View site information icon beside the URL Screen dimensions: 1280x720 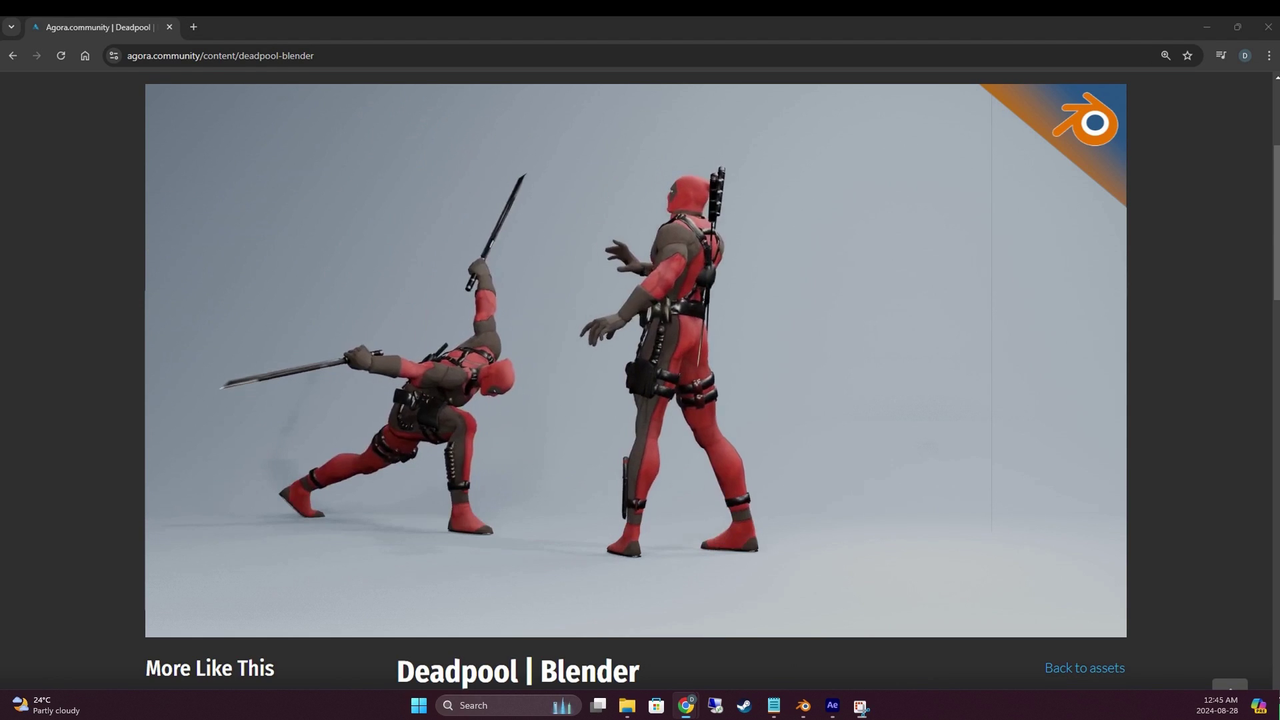[114, 56]
